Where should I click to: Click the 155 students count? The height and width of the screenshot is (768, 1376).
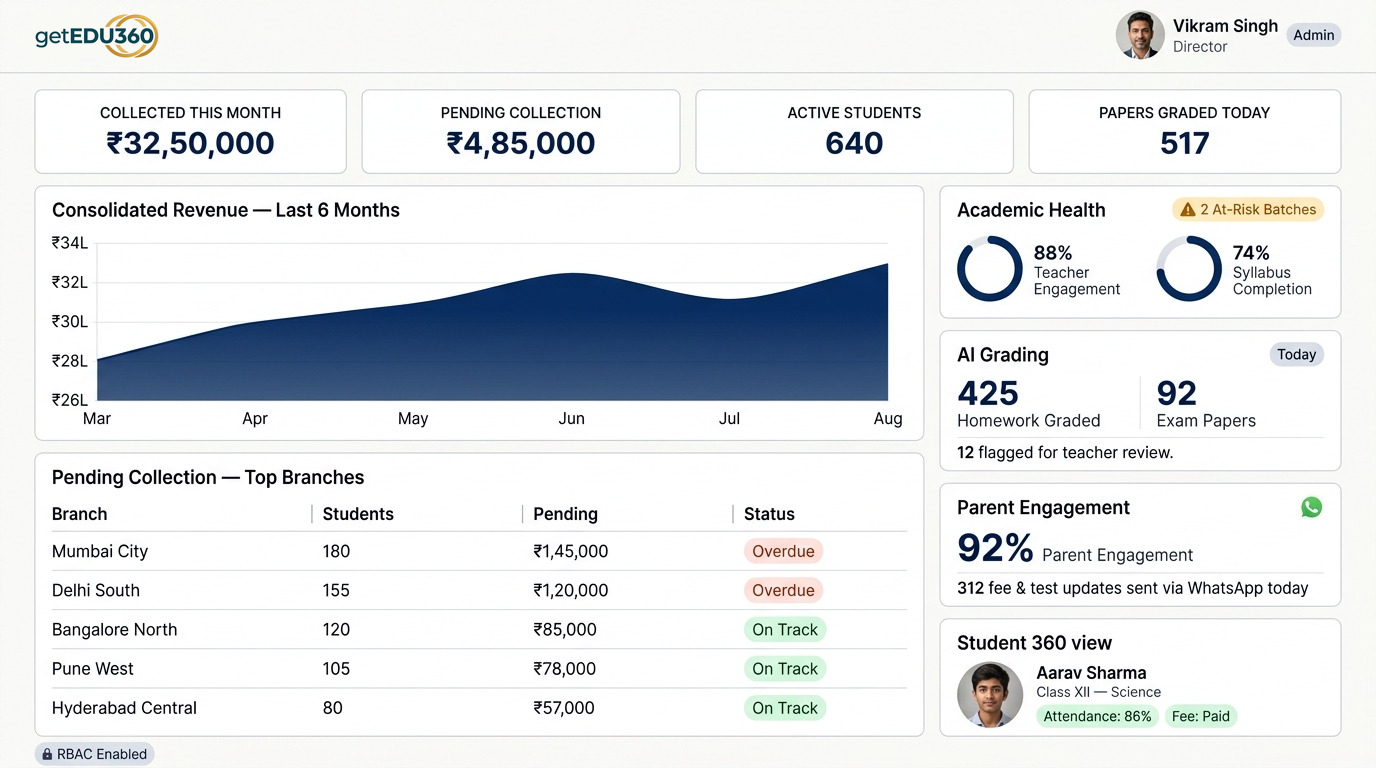[x=336, y=590]
